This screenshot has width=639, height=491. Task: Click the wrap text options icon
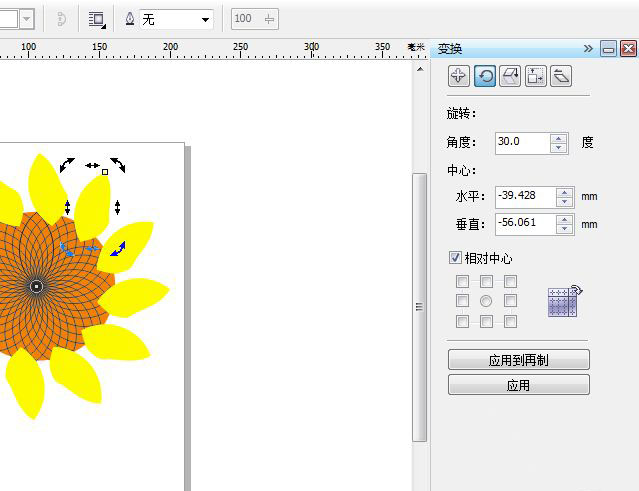tap(96, 19)
